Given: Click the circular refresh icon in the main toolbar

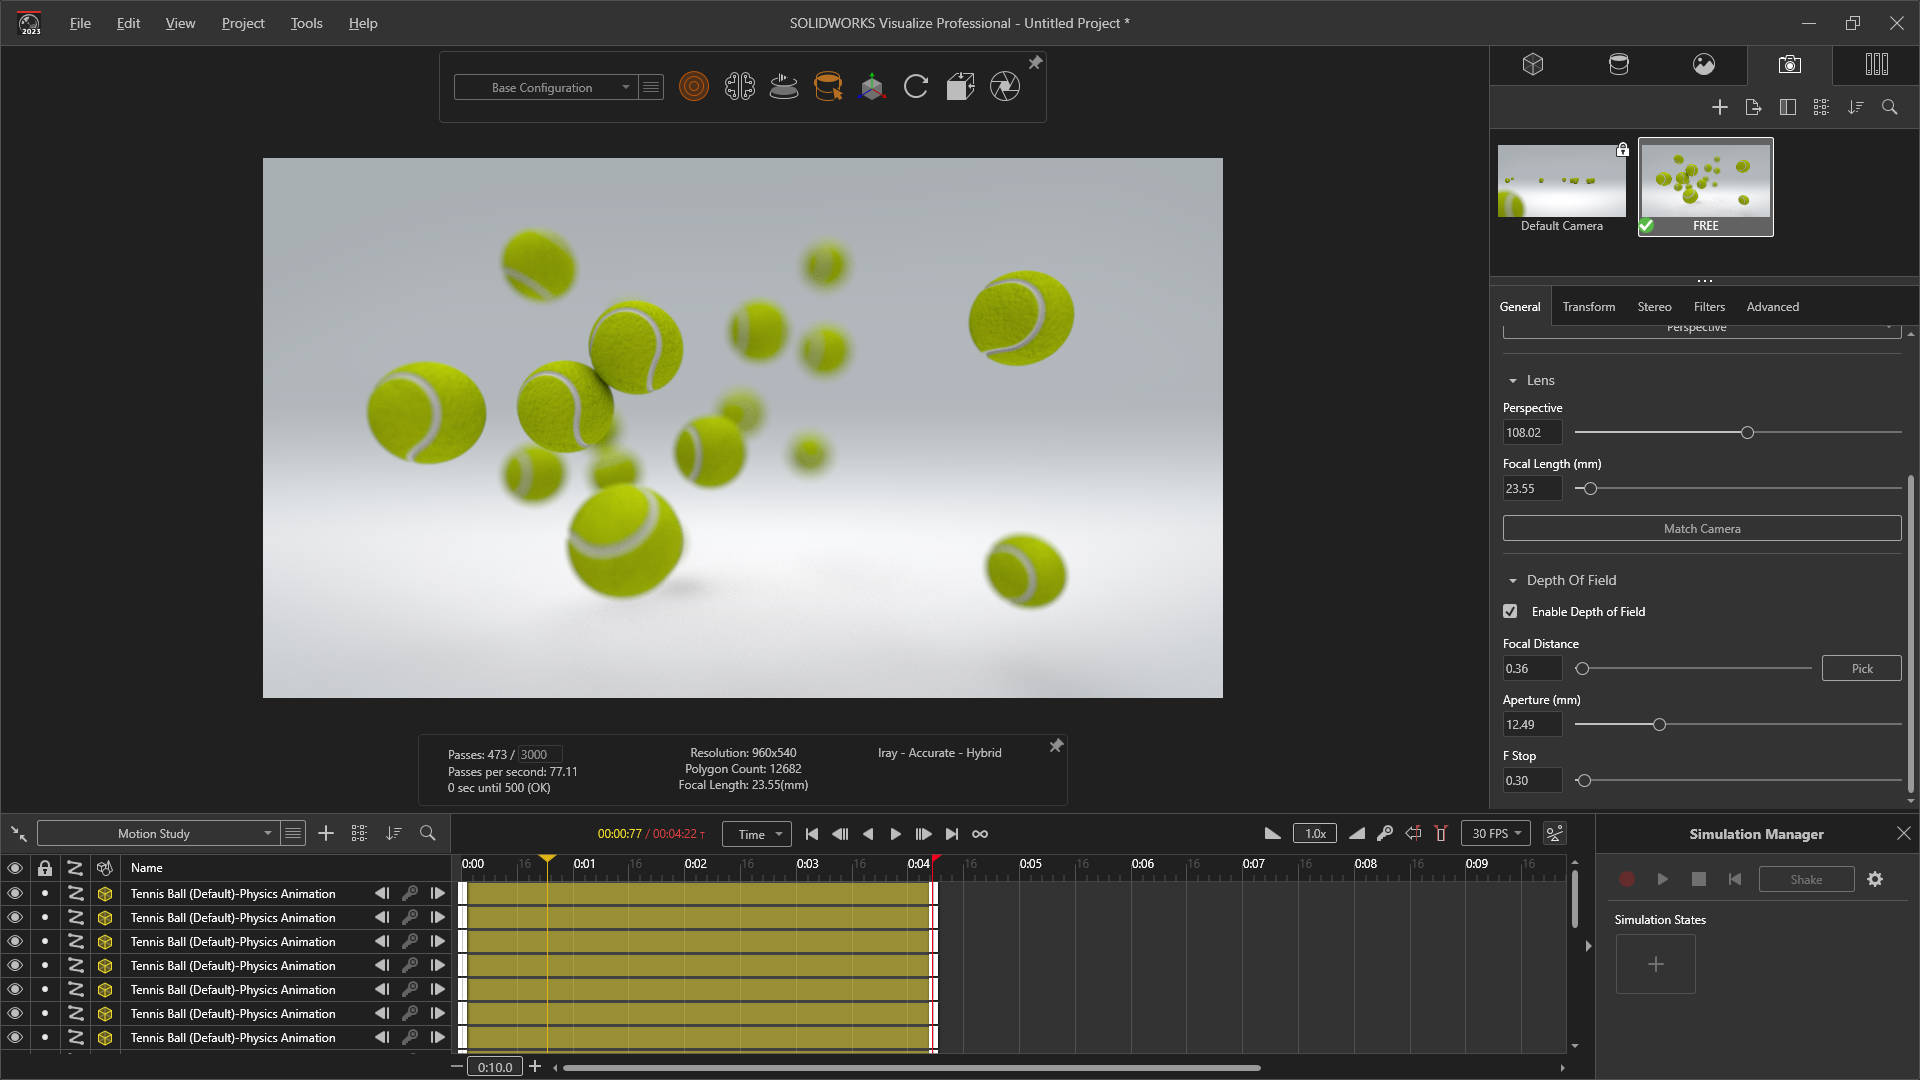Looking at the screenshot, I should (x=915, y=86).
